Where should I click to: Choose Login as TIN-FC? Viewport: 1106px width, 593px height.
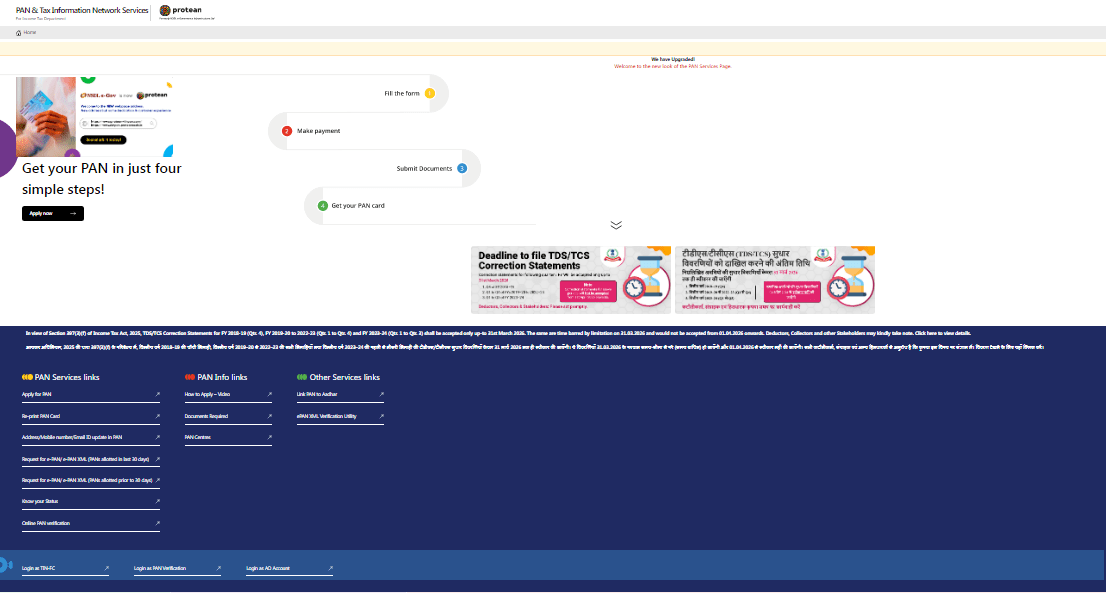coord(38,569)
